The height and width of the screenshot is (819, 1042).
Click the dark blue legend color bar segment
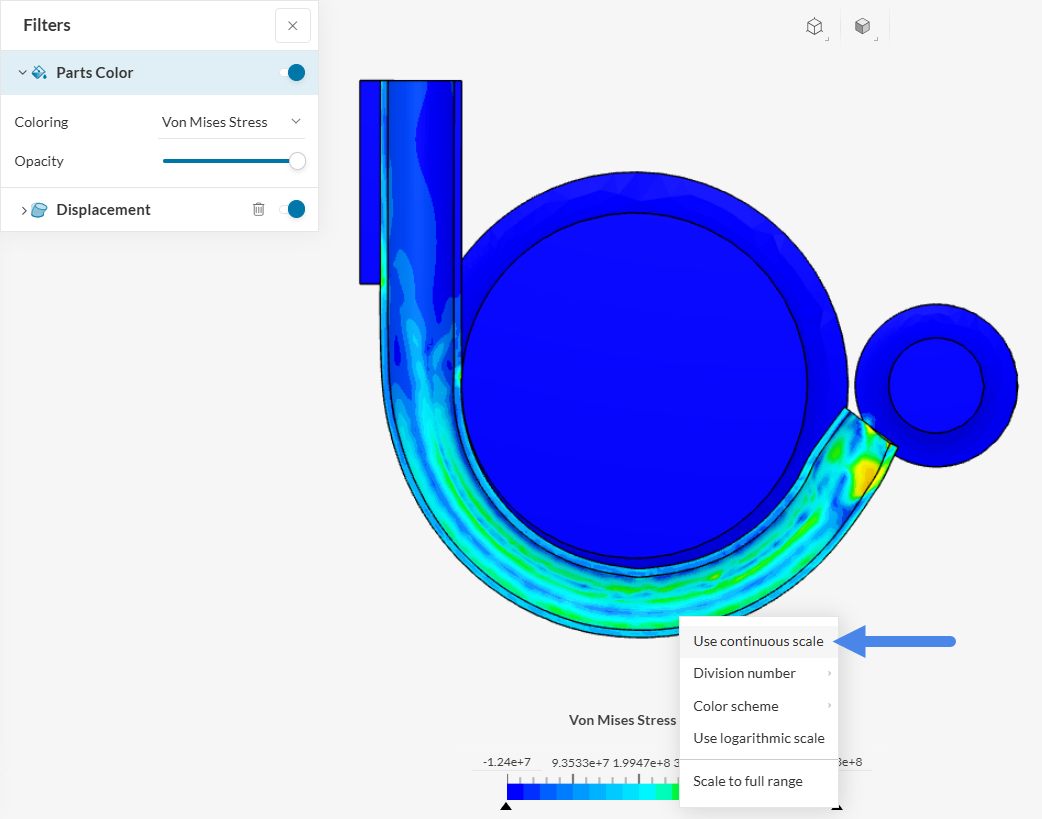click(515, 791)
